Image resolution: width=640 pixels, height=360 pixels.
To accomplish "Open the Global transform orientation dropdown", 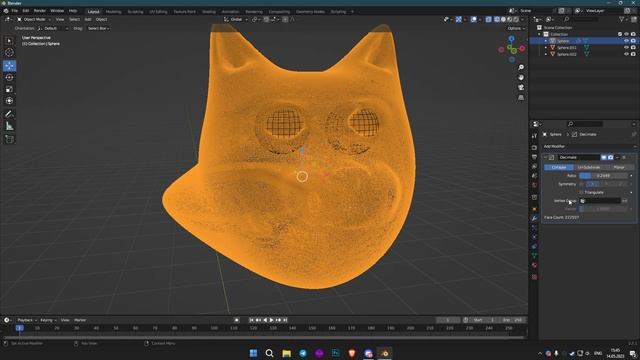I will pos(236,19).
